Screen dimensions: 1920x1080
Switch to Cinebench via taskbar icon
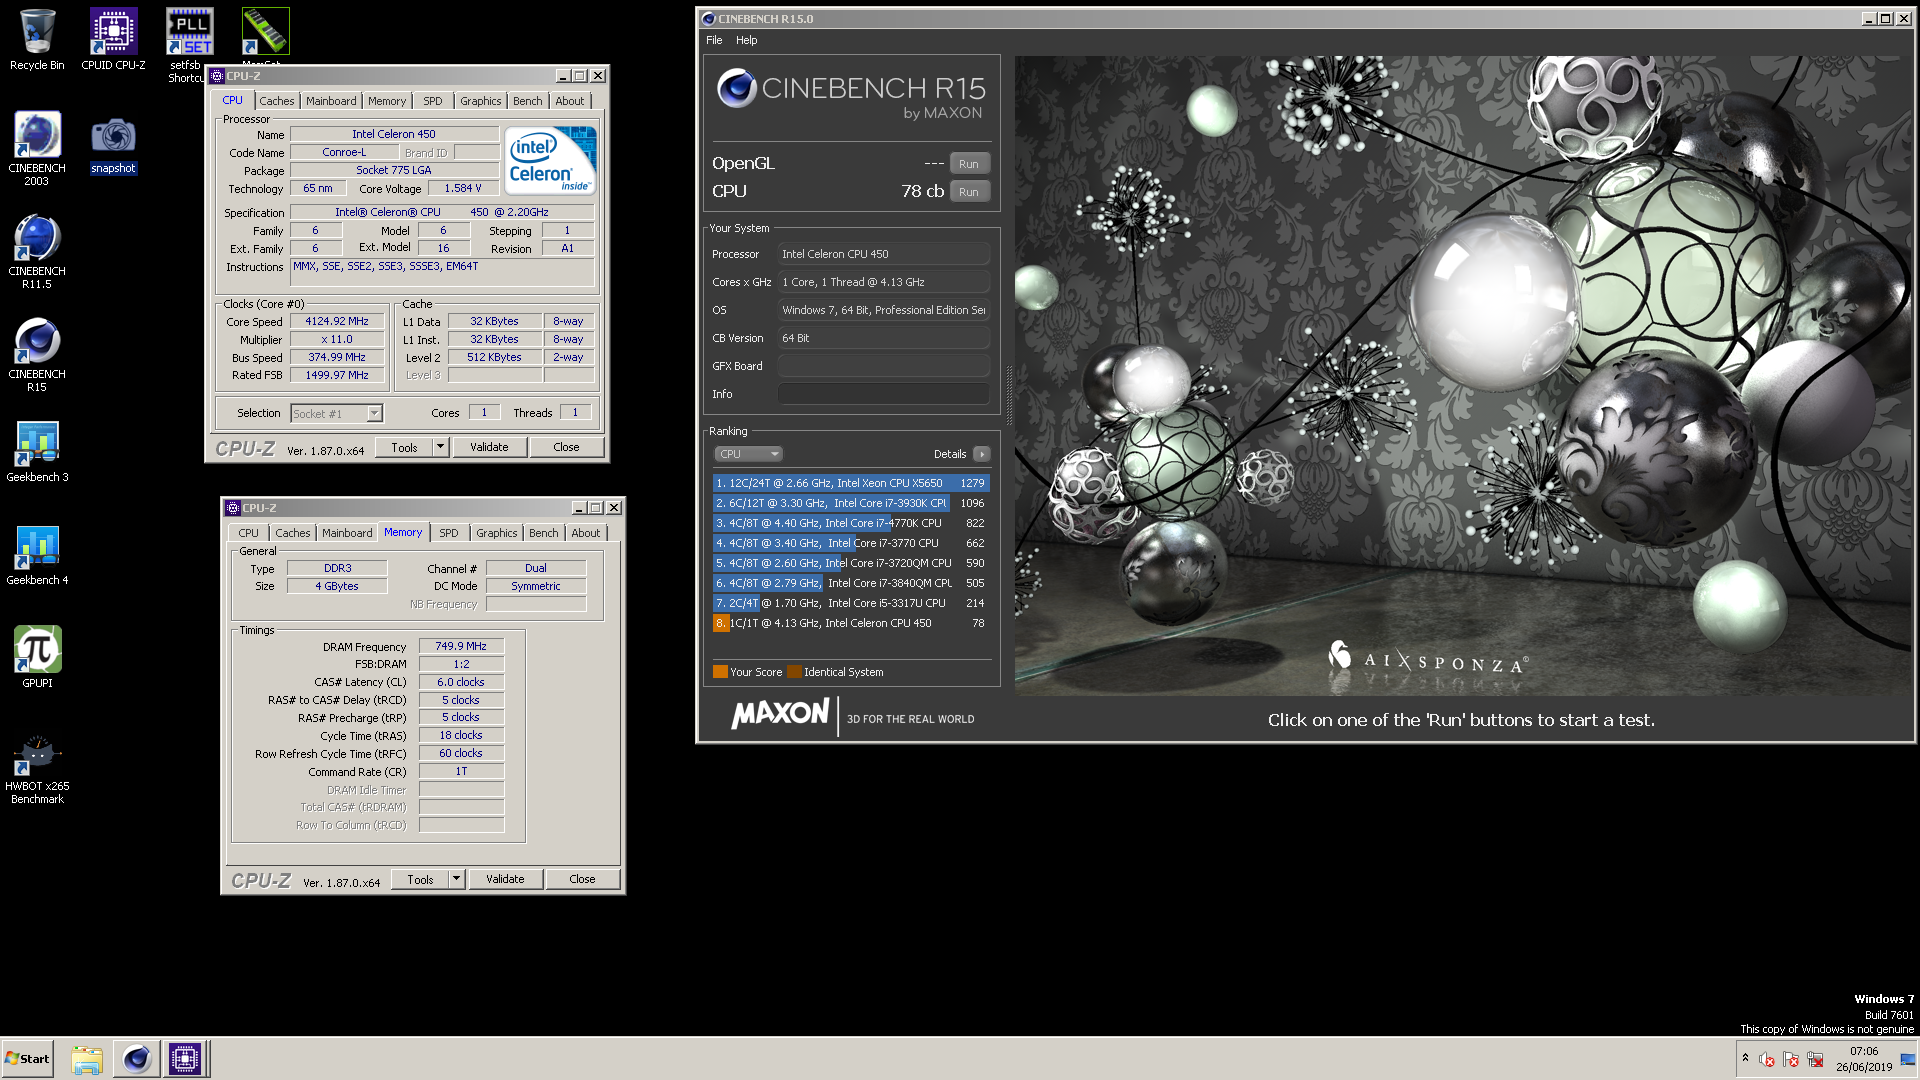(x=137, y=1059)
